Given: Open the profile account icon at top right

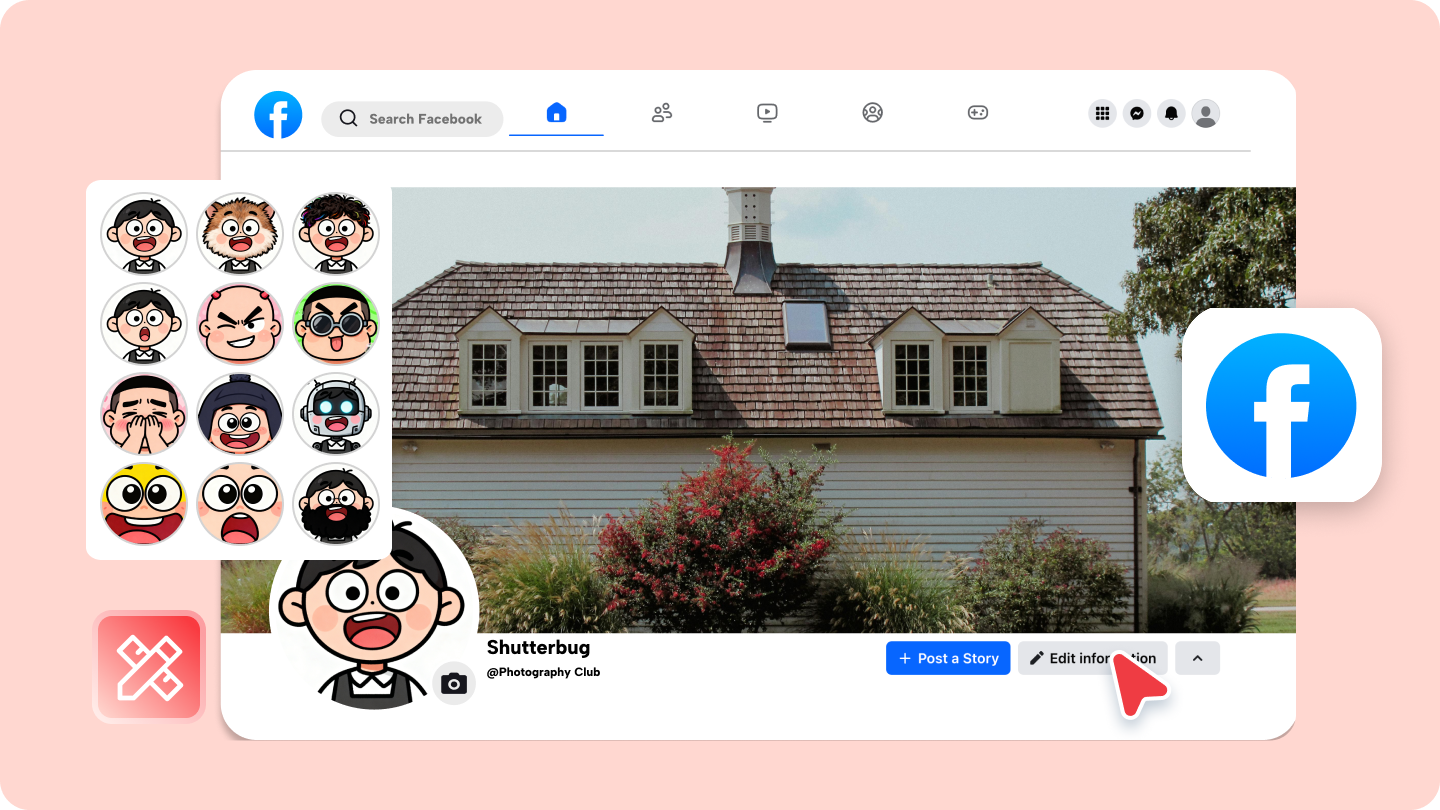Looking at the screenshot, I should (x=1206, y=113).
